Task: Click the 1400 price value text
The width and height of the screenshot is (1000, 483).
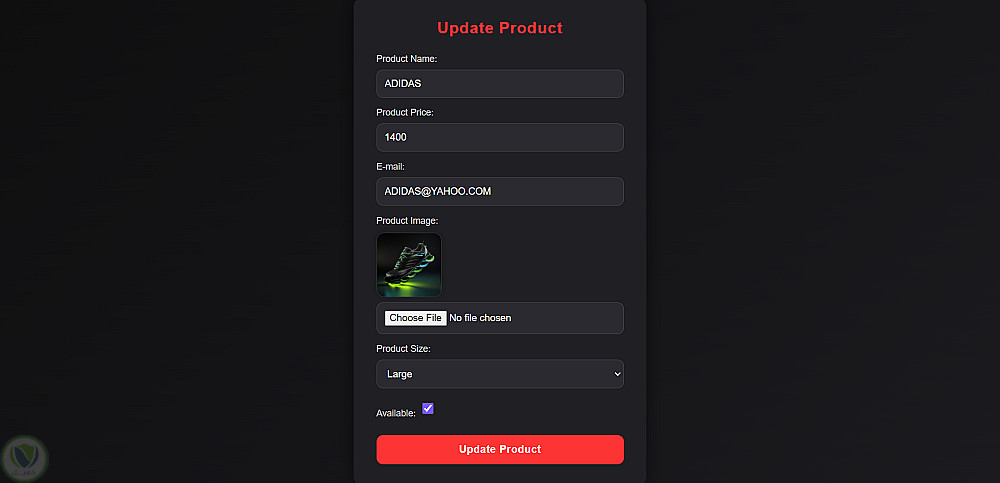Action: [x=396, y=137]
